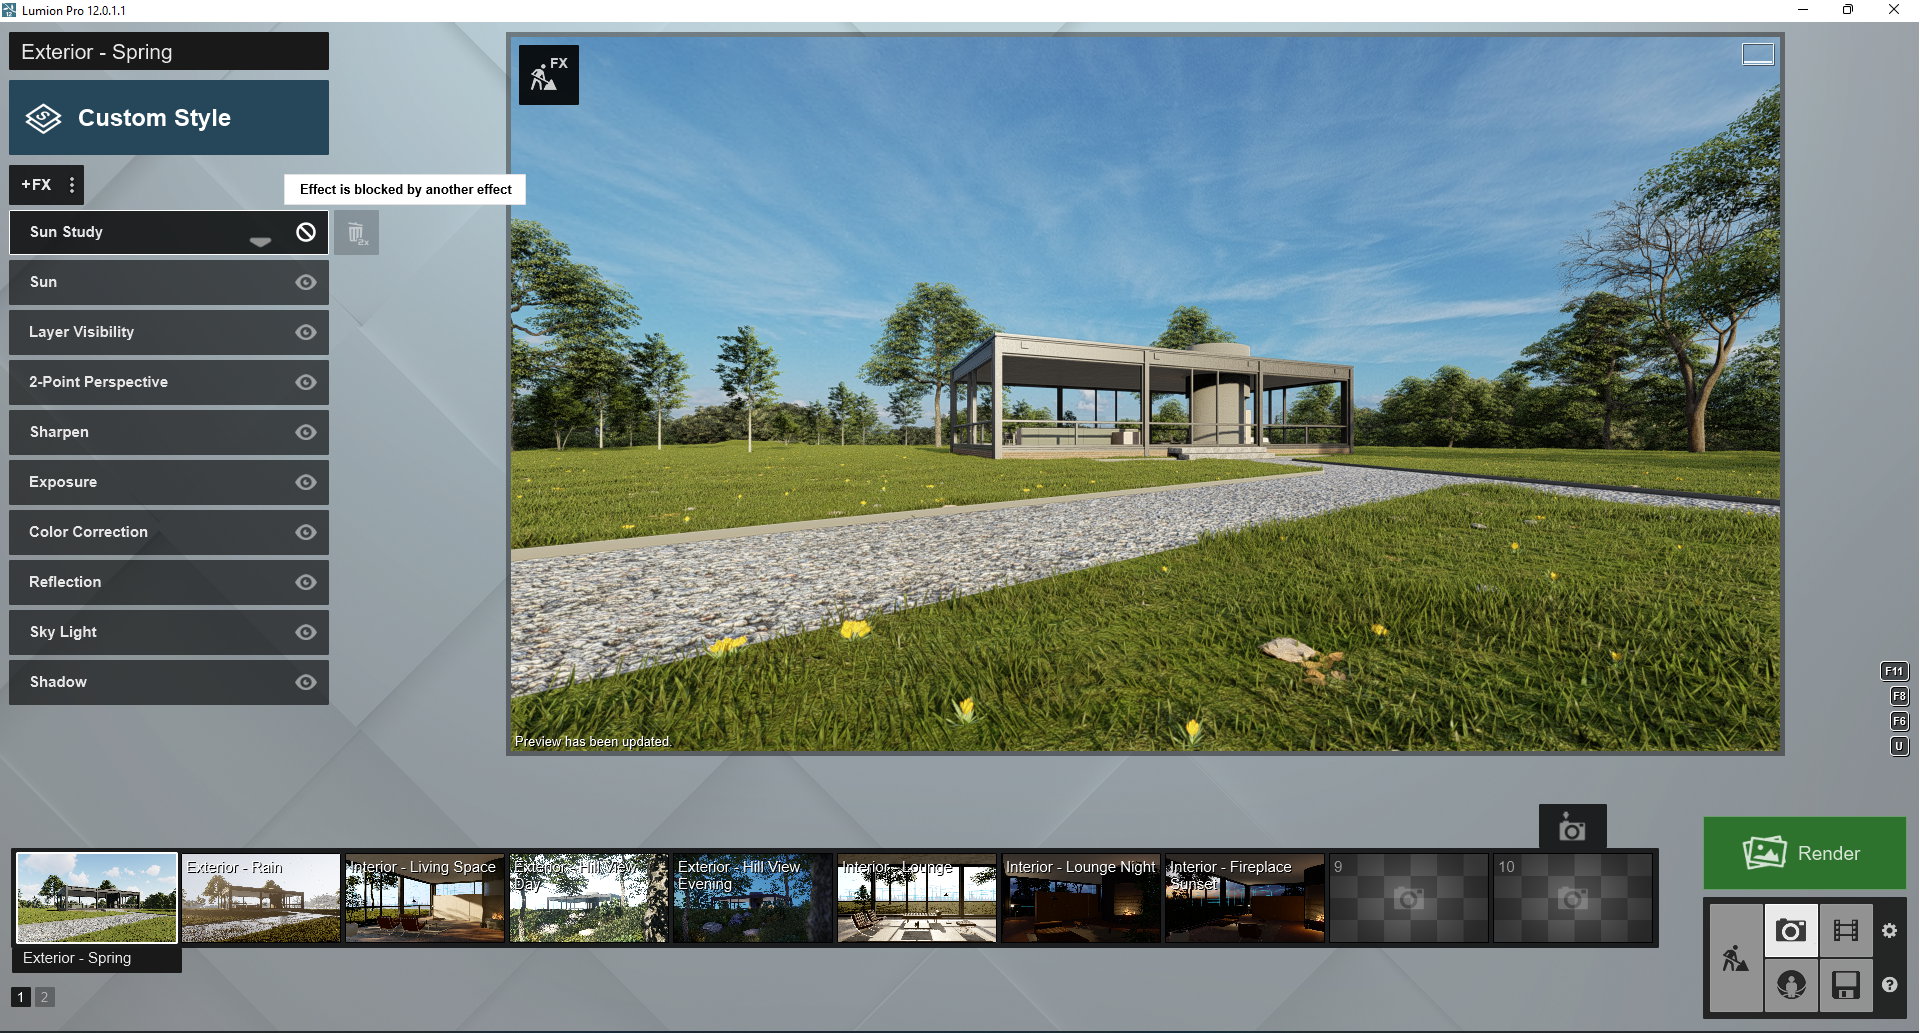Open the settings gear icon
The image size is (1920, 1033).
1889,931
